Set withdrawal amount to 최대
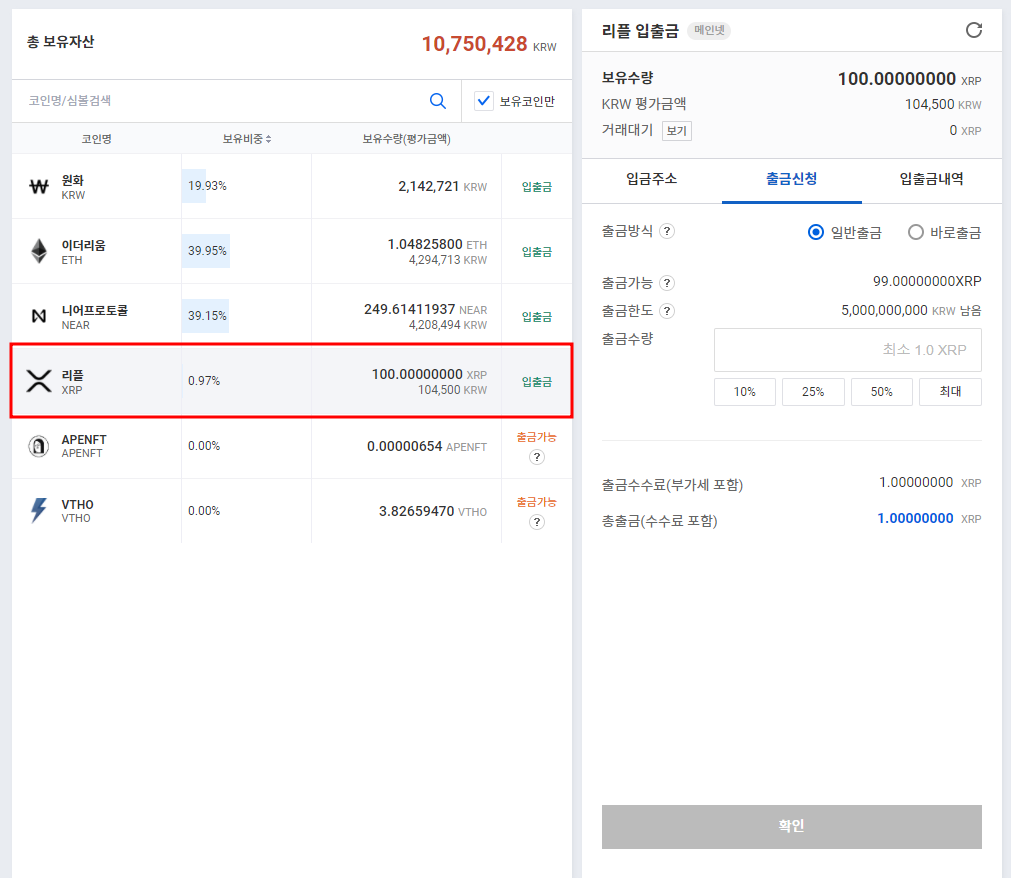The height and width of the screenshot is (878, 1011). click(x=950, y=392)
